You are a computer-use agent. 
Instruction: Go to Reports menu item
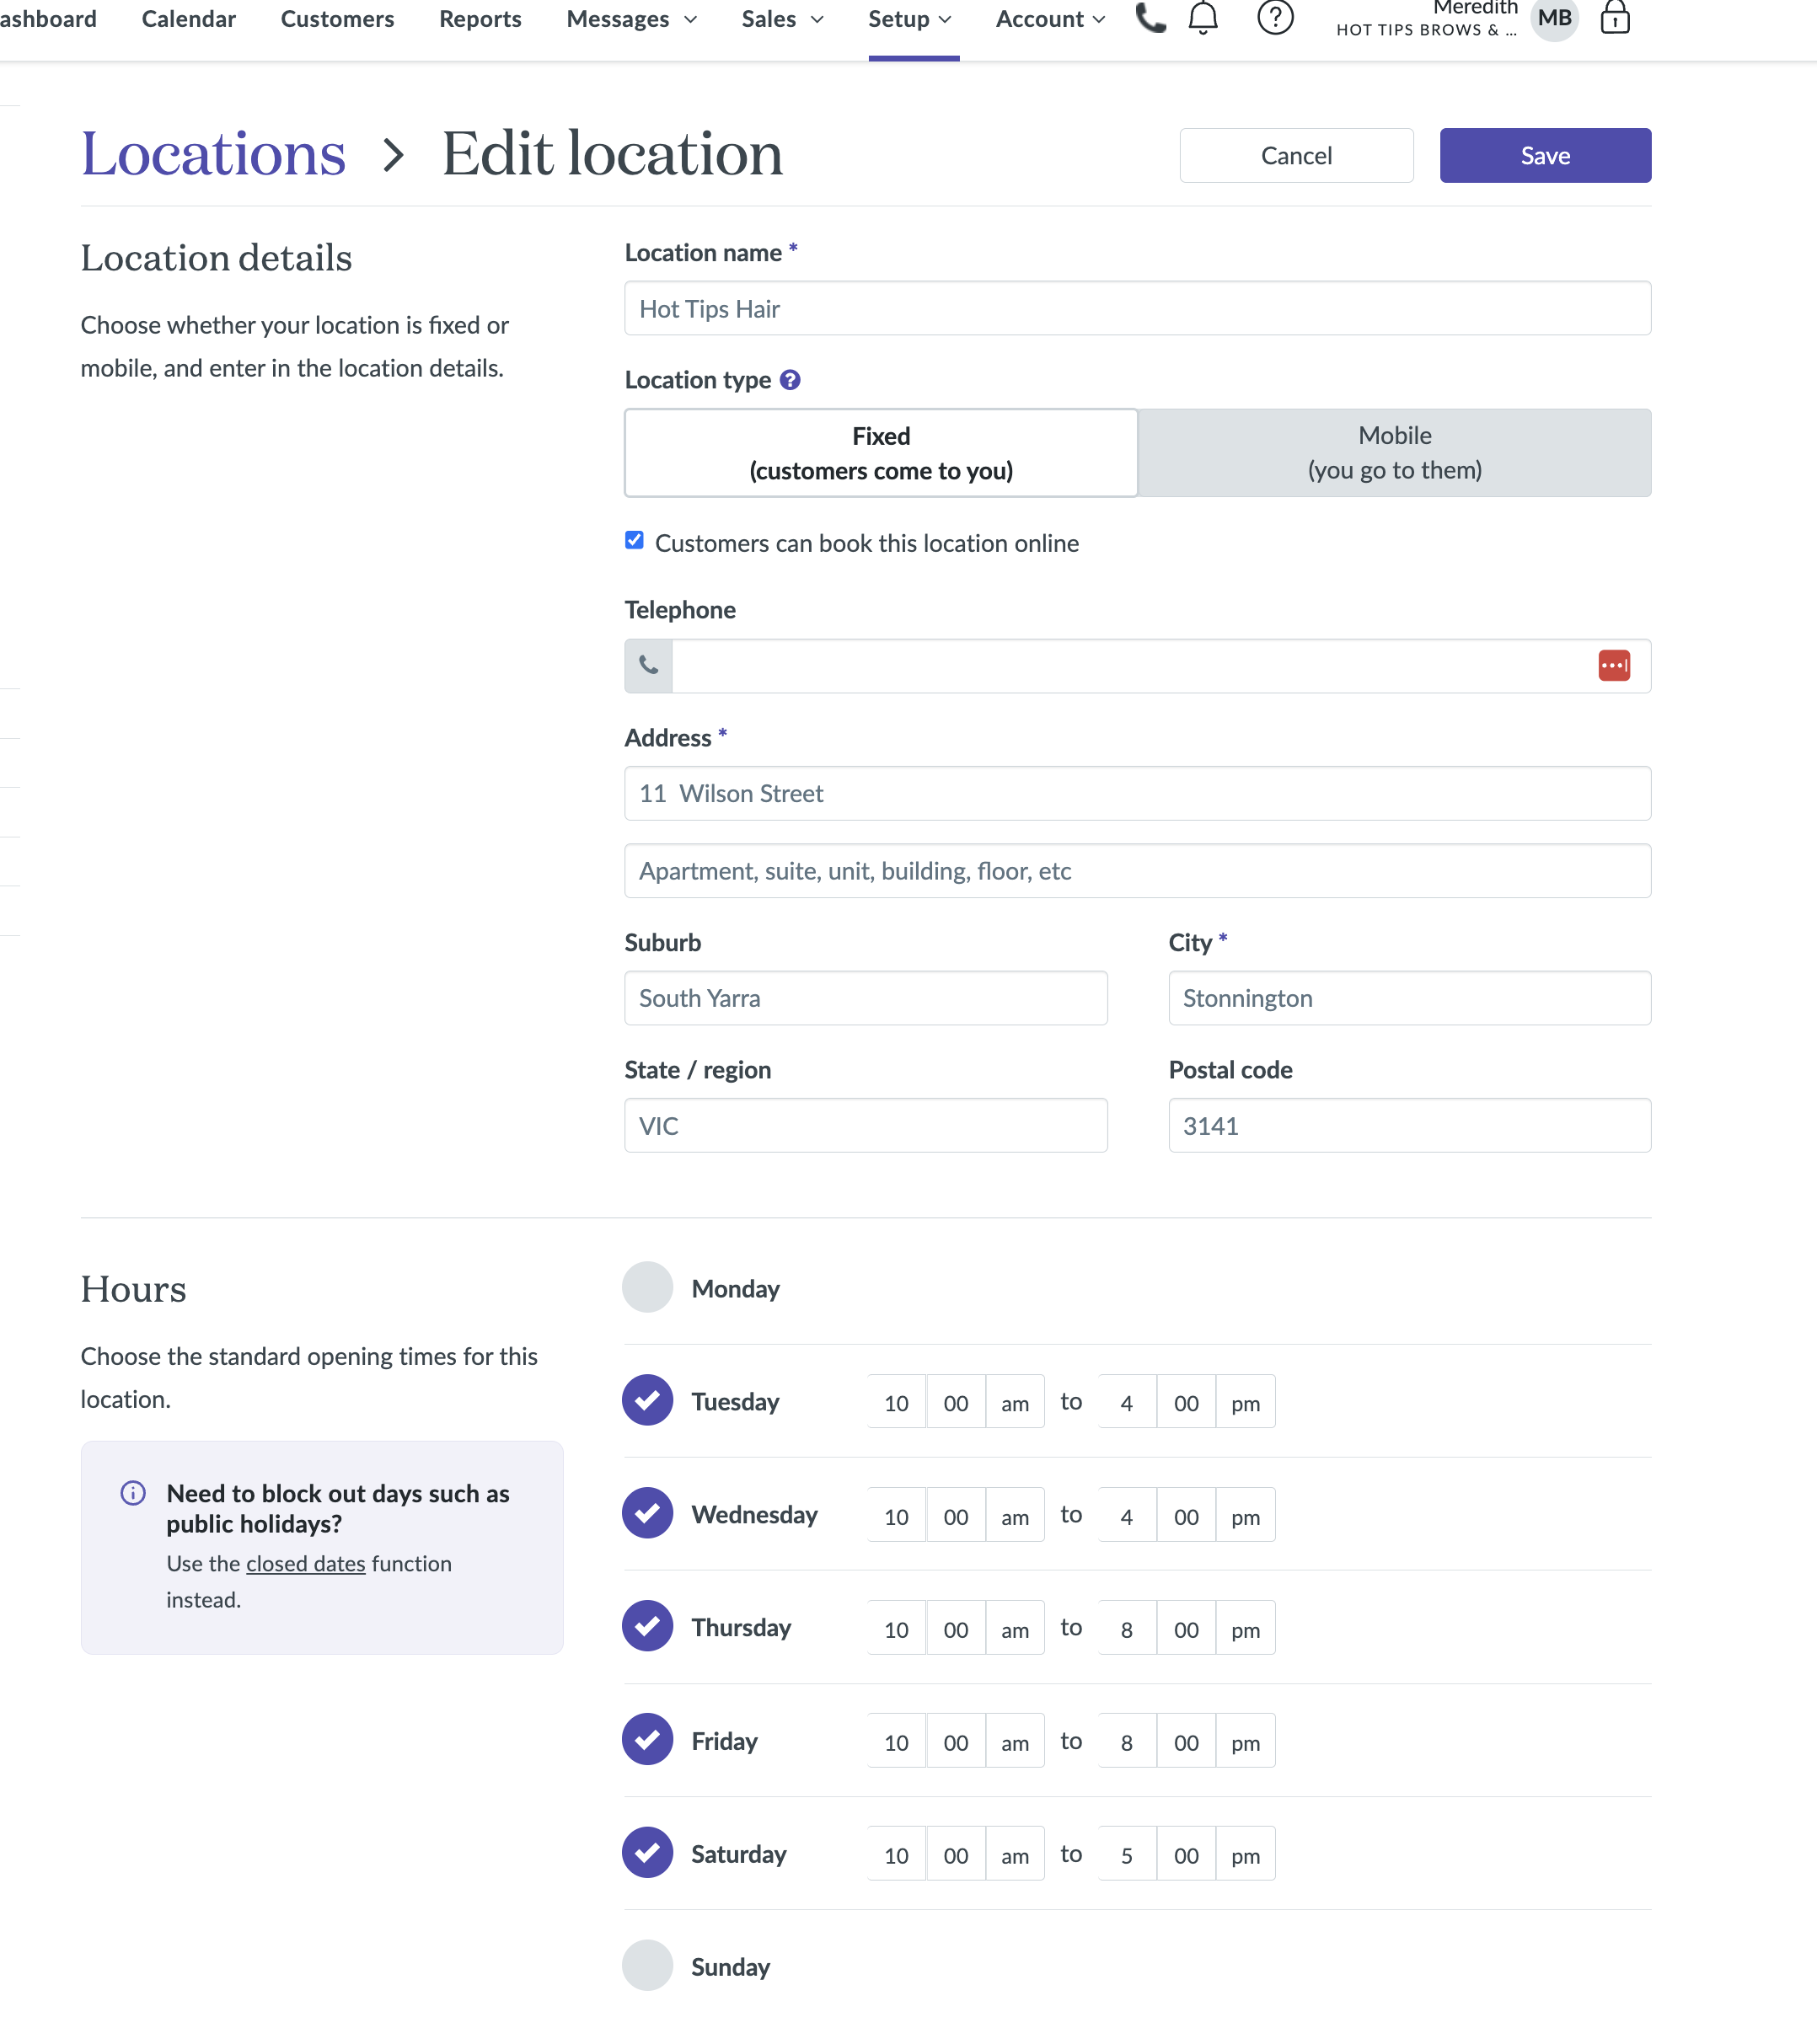480,19
